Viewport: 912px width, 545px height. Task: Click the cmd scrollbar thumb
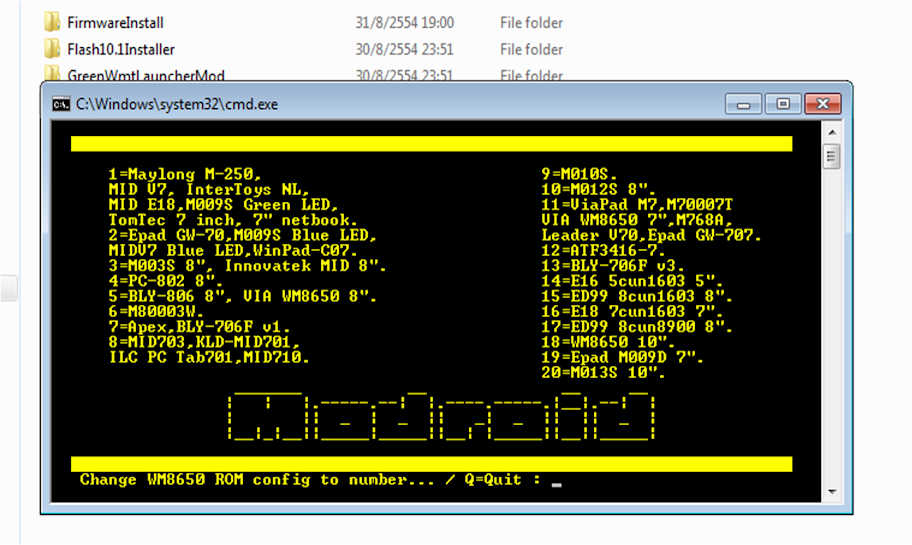click(832, 156)
